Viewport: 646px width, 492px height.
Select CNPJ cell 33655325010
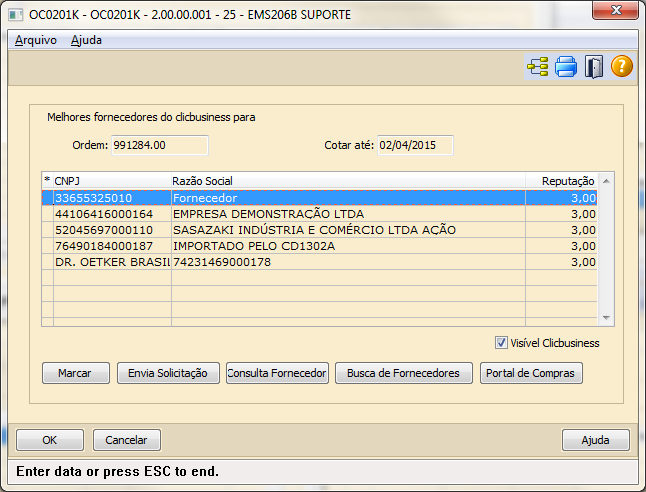click(112, 198)
